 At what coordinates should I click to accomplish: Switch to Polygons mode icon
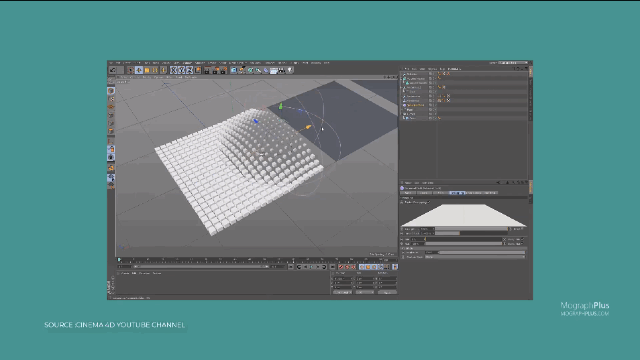coord(111,131)
